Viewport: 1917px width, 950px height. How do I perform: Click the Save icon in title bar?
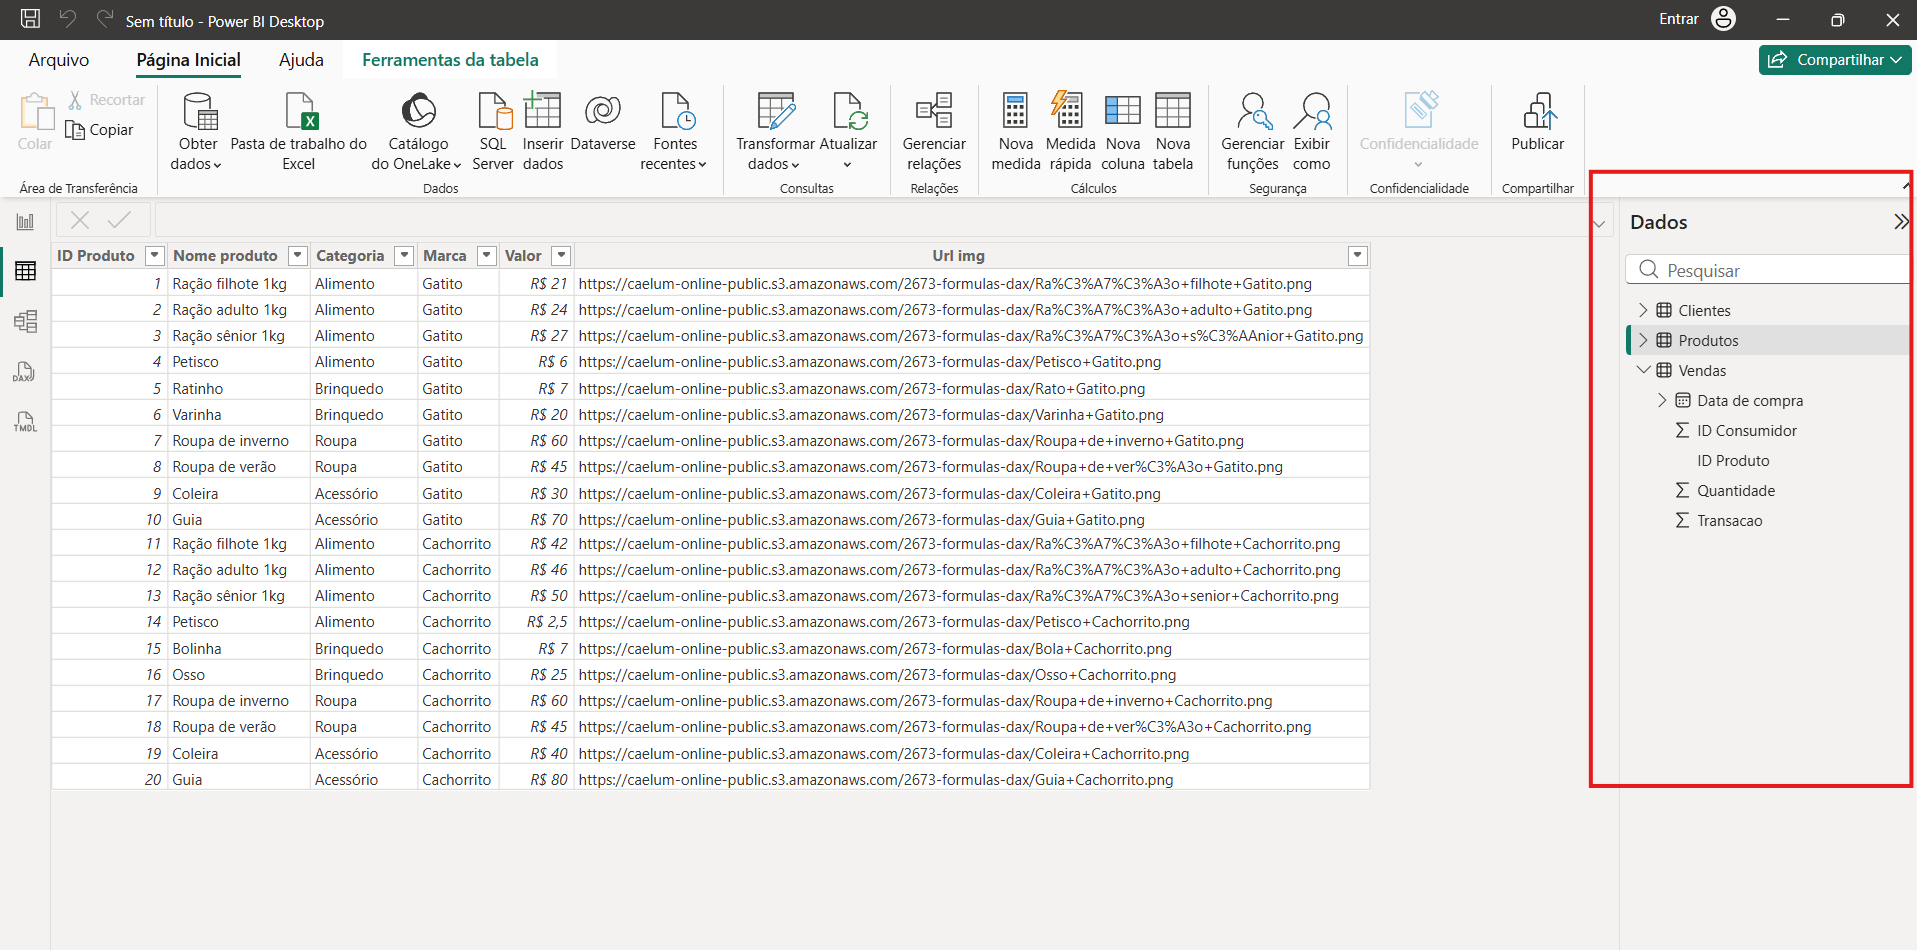coord(31,19)
